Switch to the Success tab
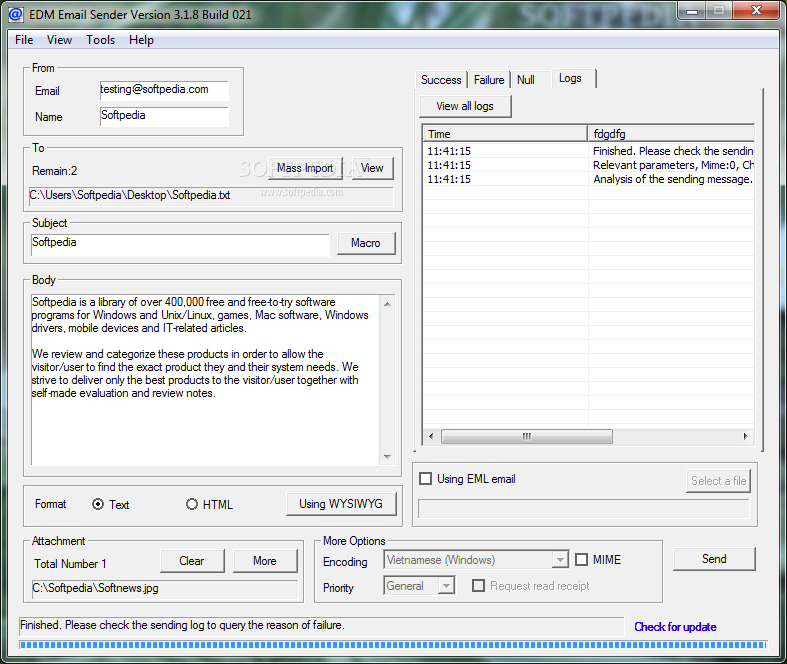The height and width of the screenshot is (664, 787). click(441, 80)
